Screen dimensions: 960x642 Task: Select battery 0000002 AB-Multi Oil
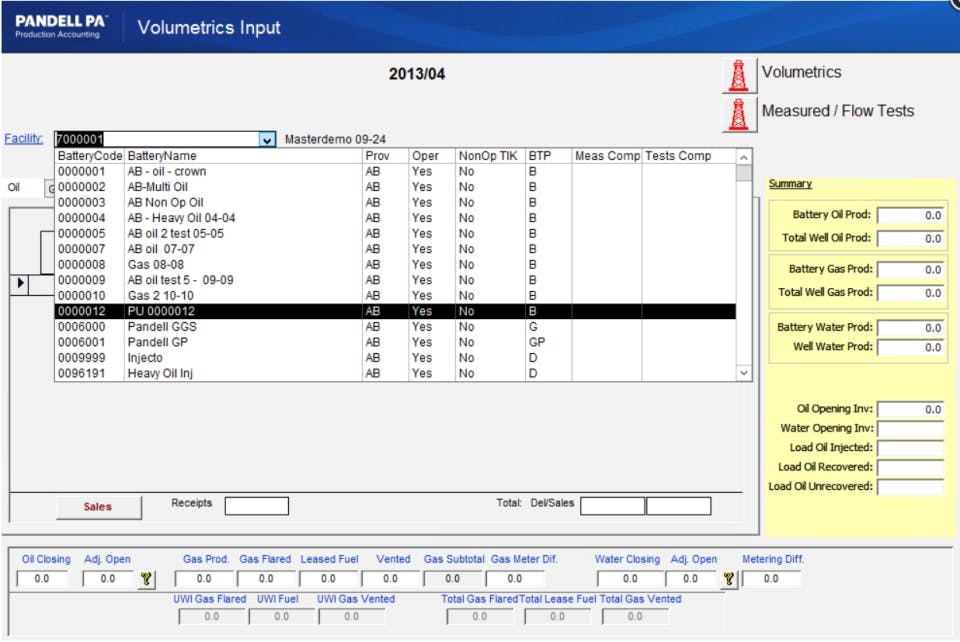click(396, 187)
